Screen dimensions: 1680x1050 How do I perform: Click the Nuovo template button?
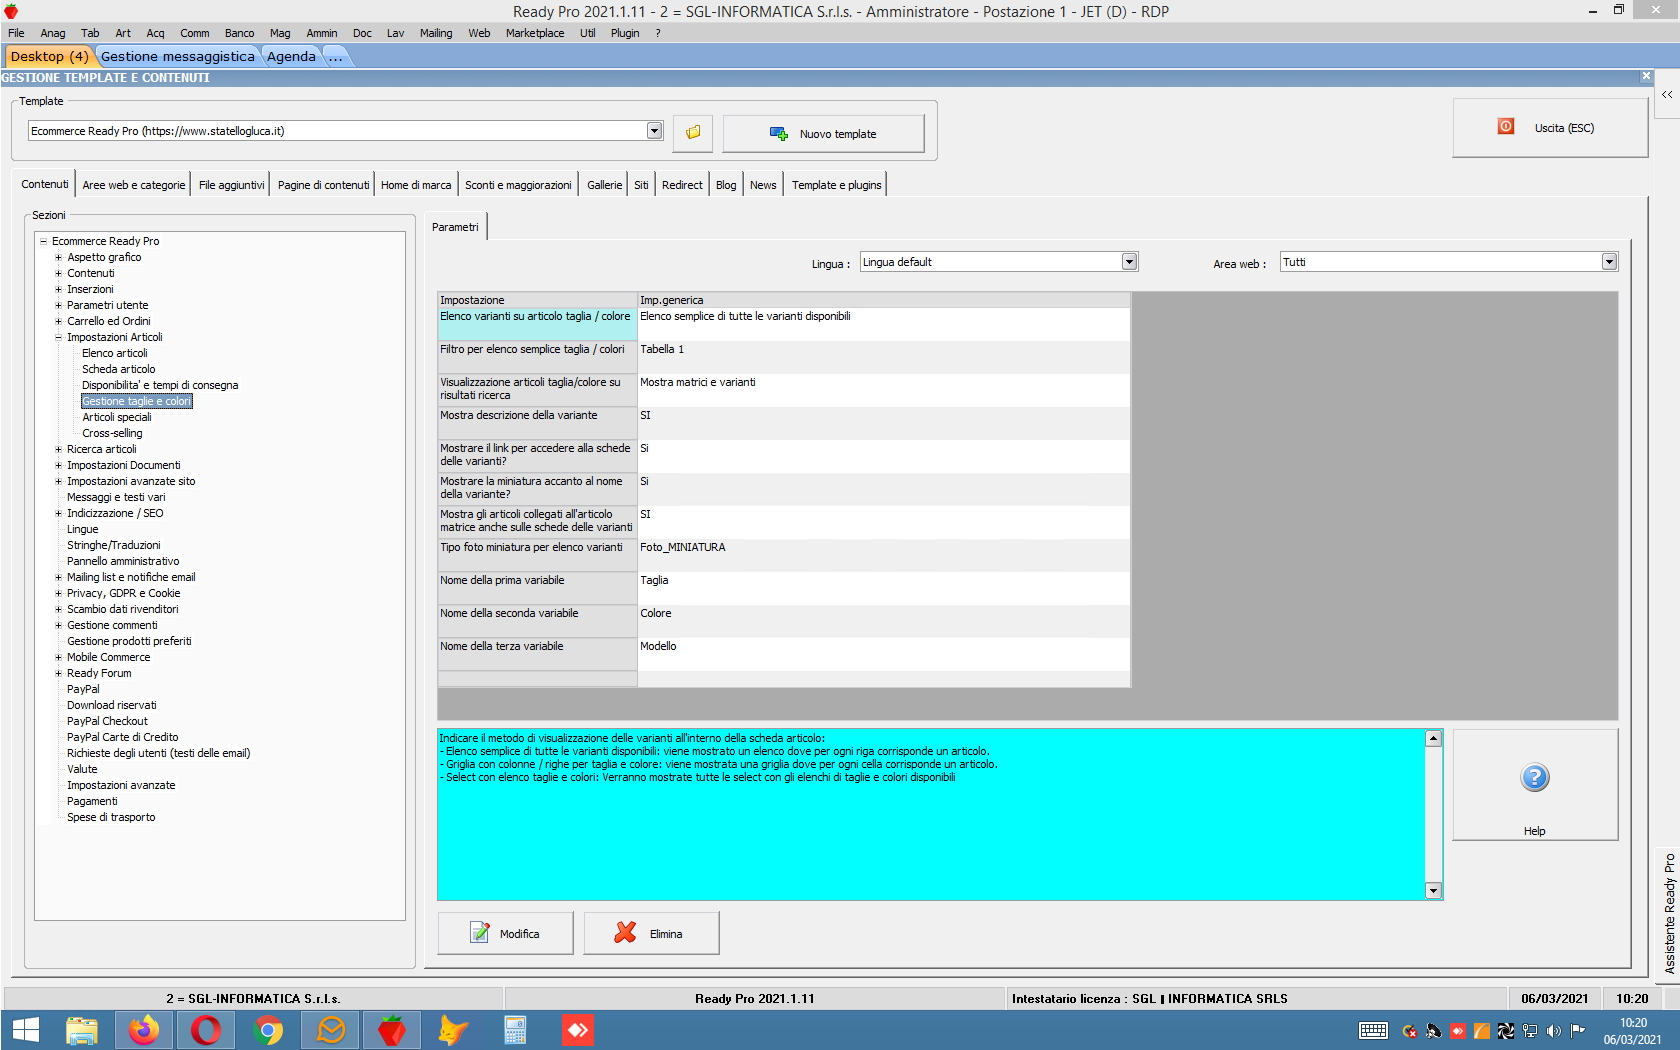[823, 133]
